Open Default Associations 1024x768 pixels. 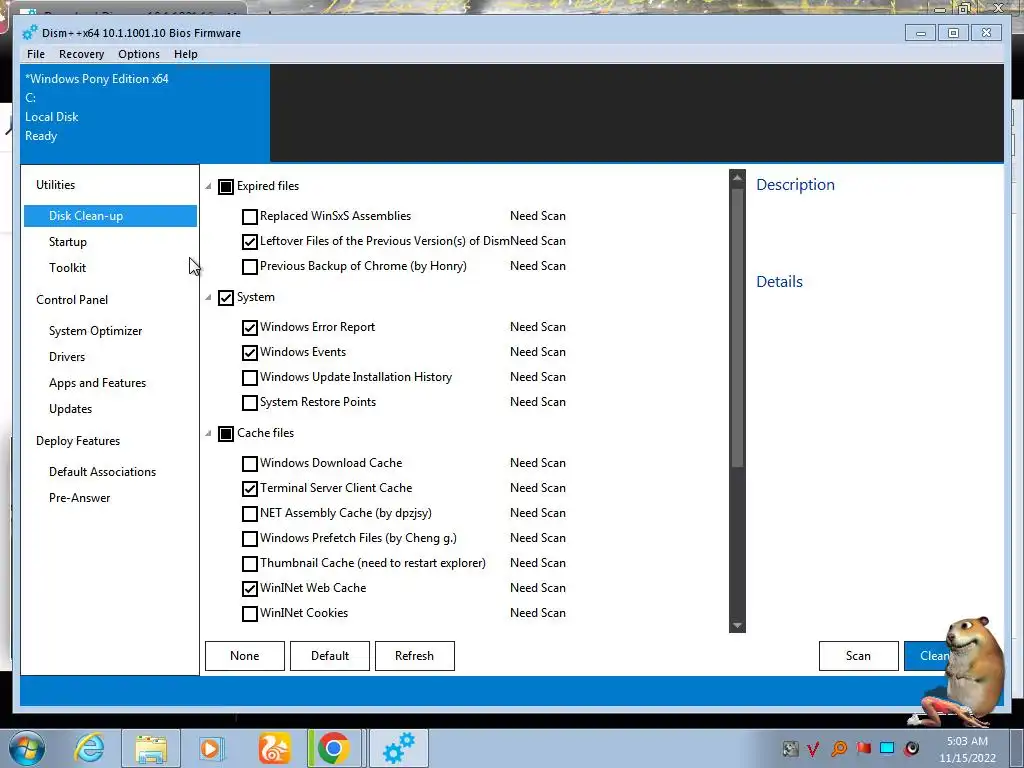103,472
